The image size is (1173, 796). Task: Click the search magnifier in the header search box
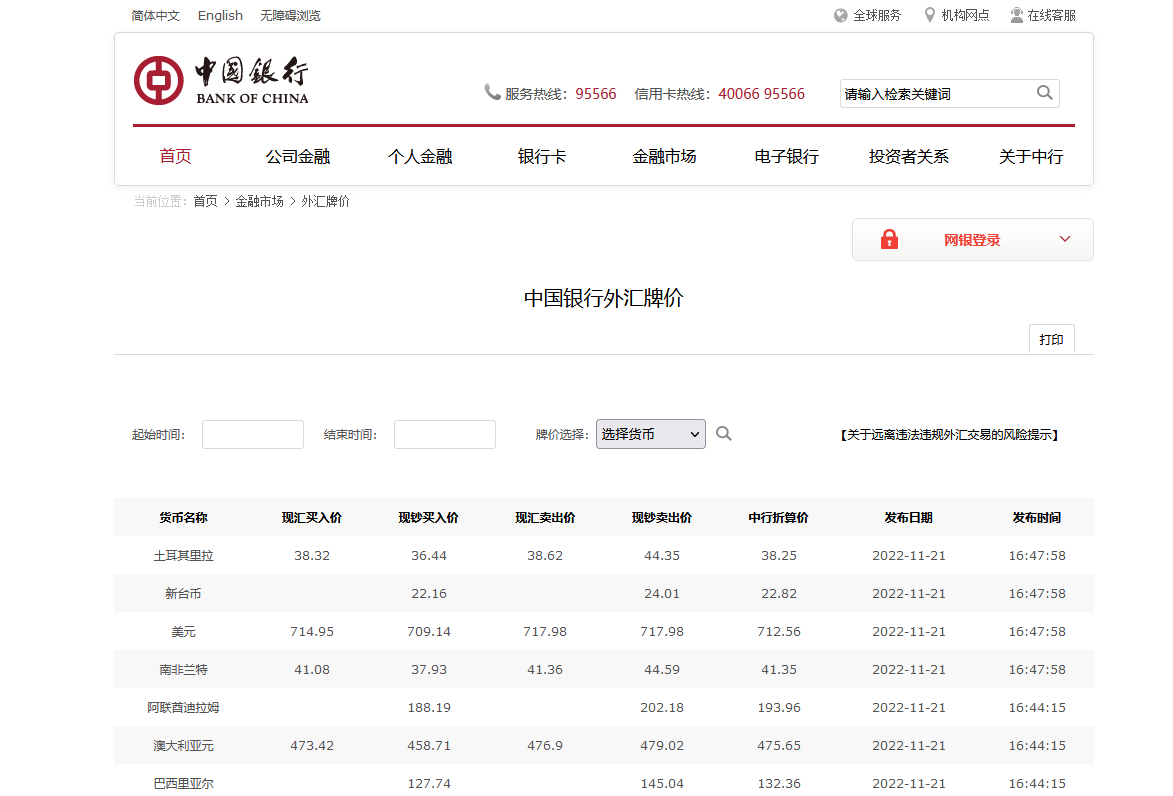click(1044, 93)
